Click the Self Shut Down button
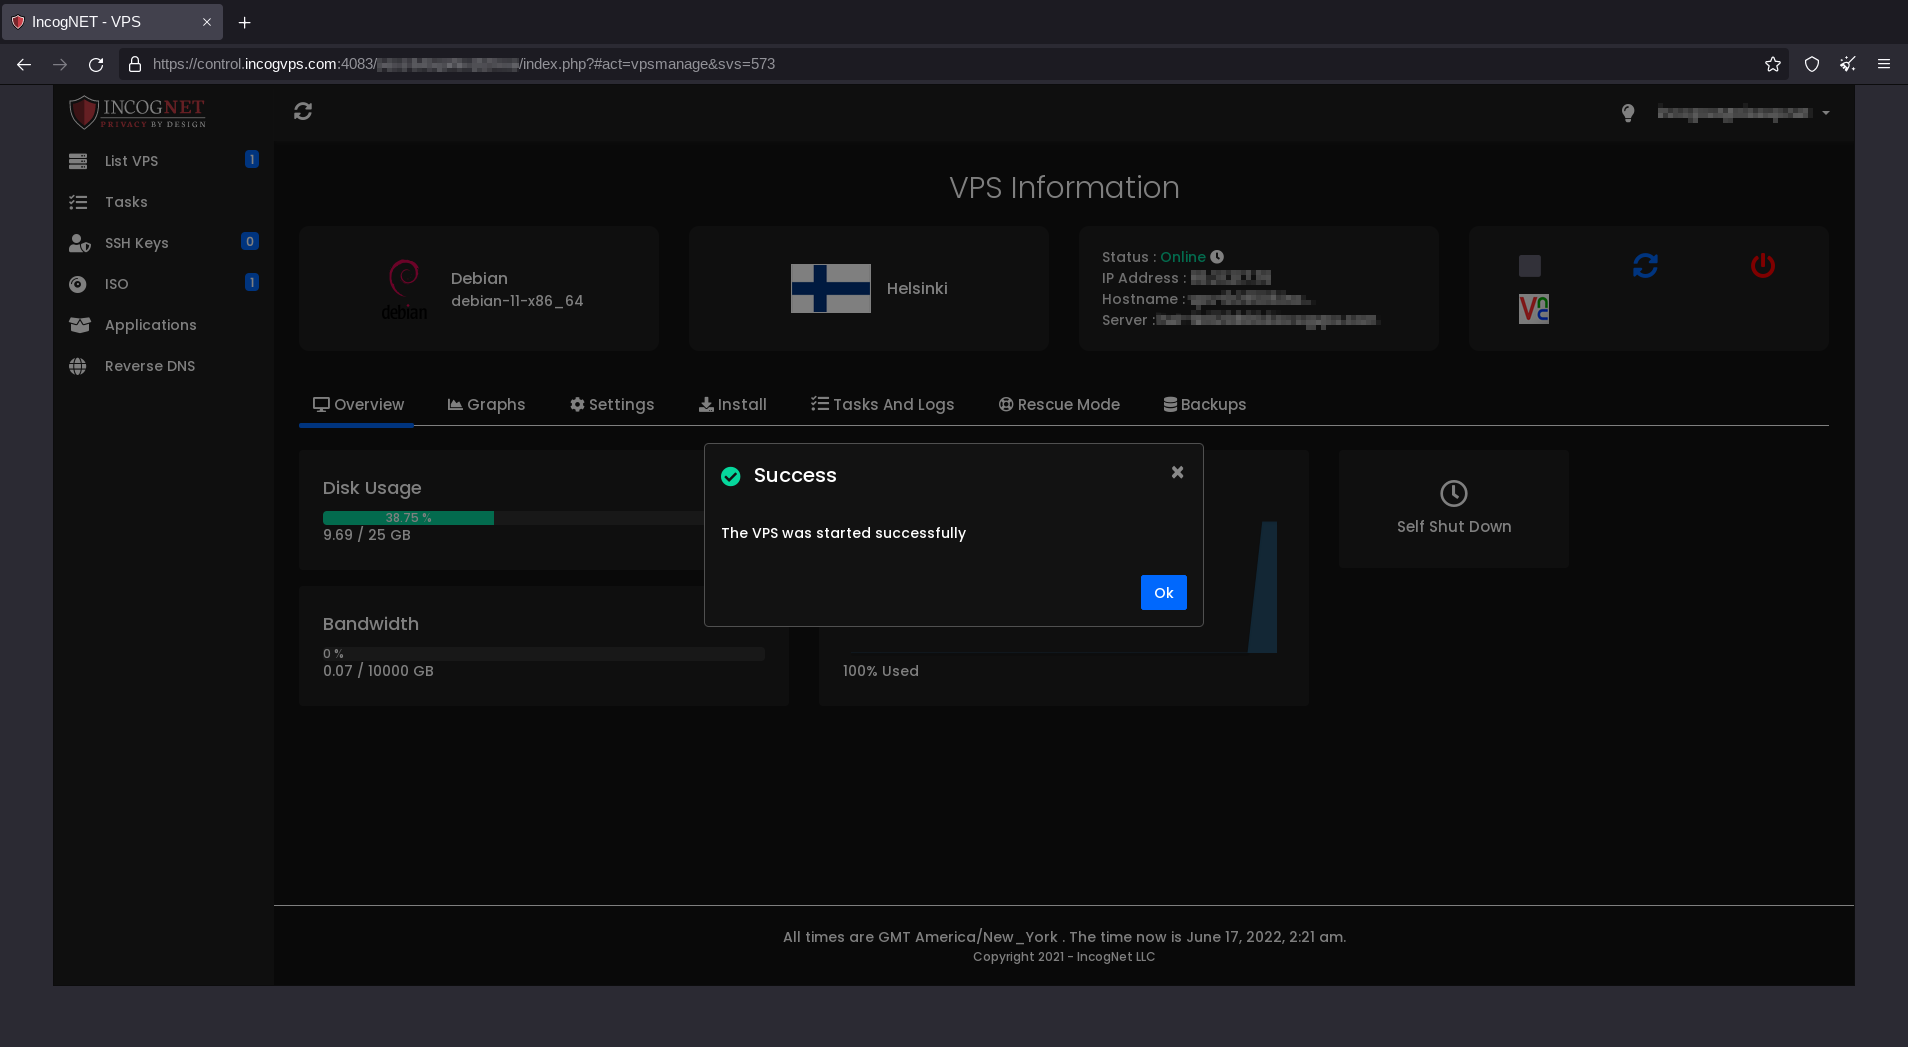The width and height of the screenshot is (1908, 1047). click(1454, 509)
